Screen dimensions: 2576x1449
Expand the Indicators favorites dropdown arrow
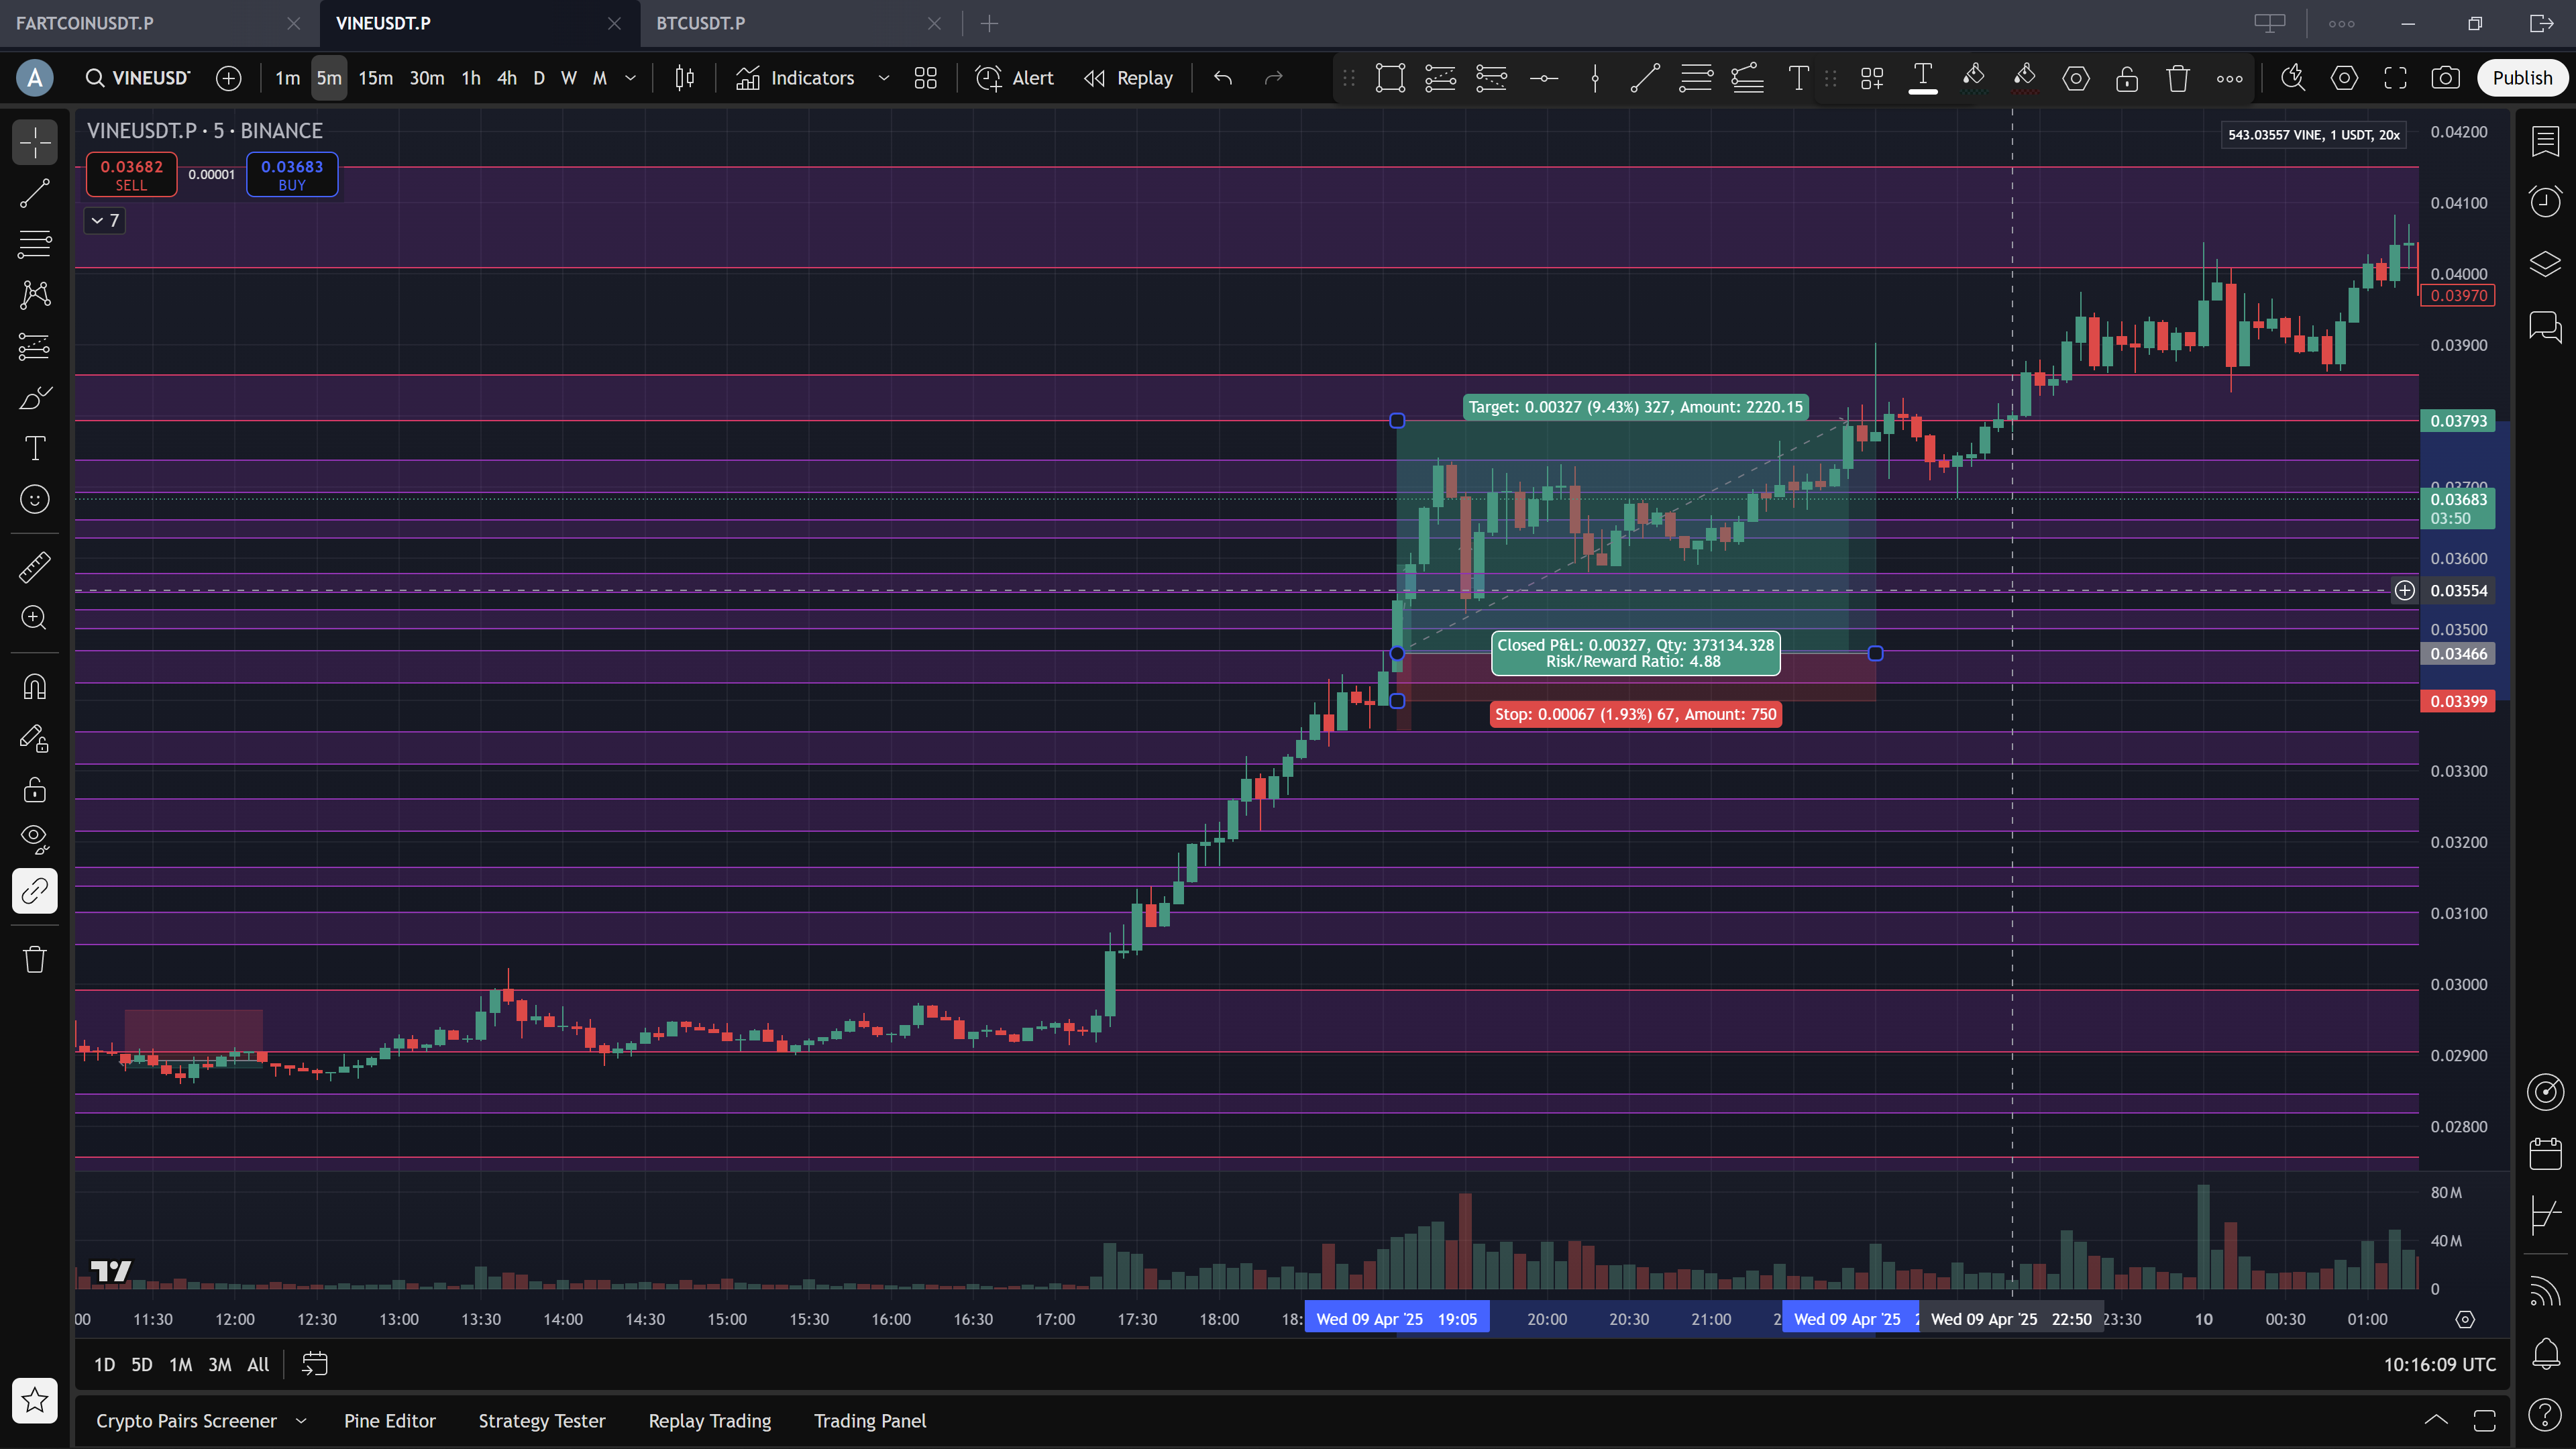point(883,78)
